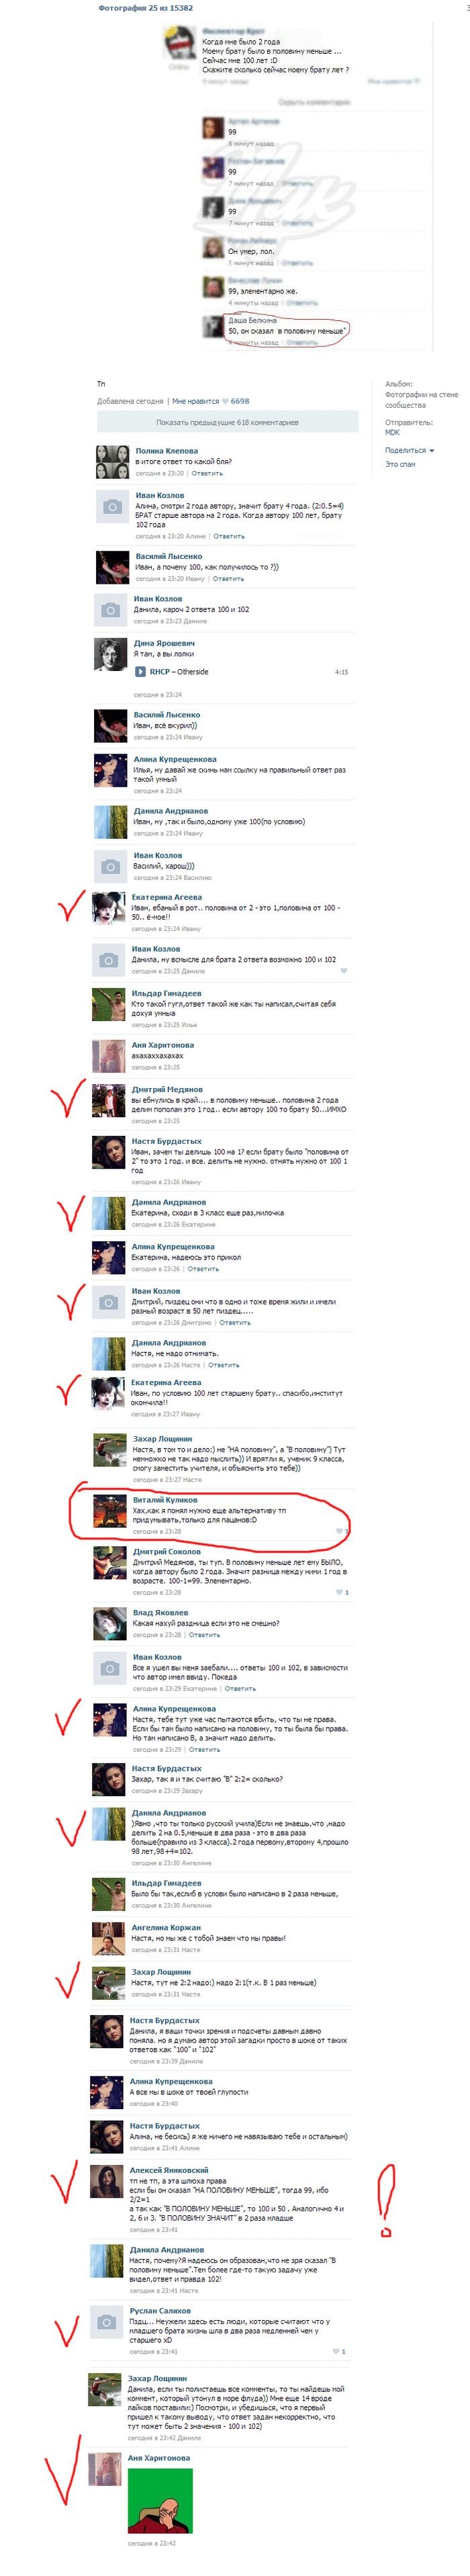The image size is (470, 2576).
Task: Like Виталий Куликов's circled comment heart
Action: point(340,1531)
